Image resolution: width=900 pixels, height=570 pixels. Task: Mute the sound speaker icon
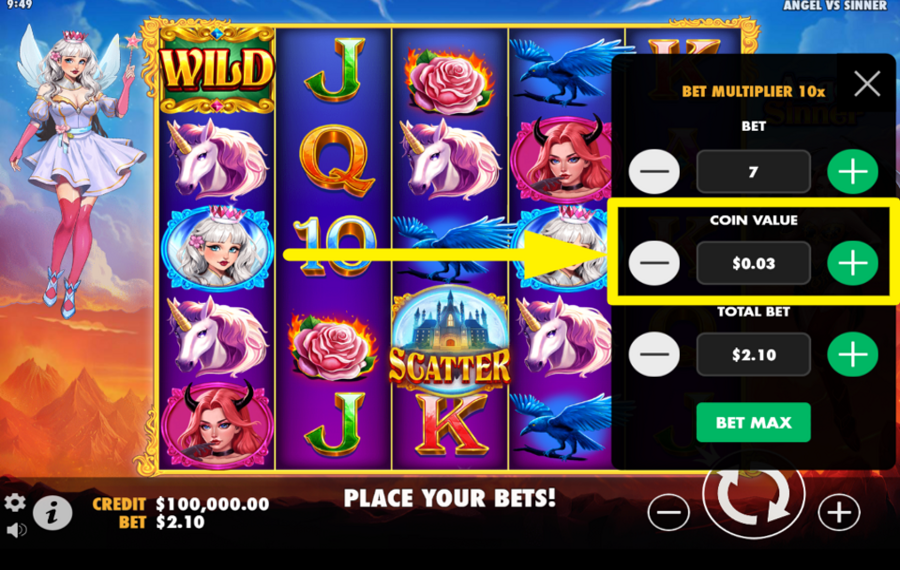coord(17,530)
